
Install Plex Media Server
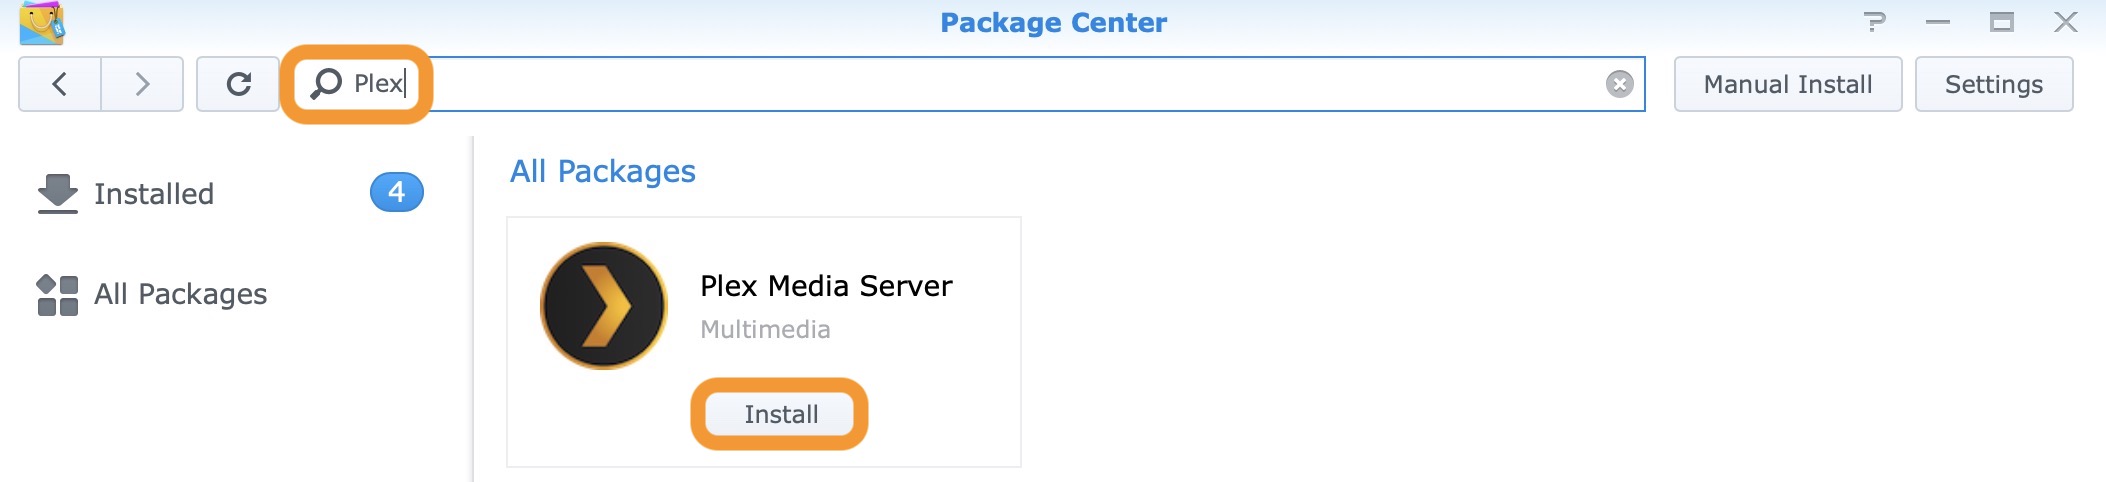(x=780, y=414)
